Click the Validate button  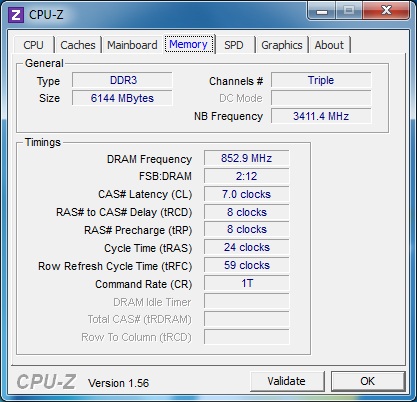(x=287, y=381)
